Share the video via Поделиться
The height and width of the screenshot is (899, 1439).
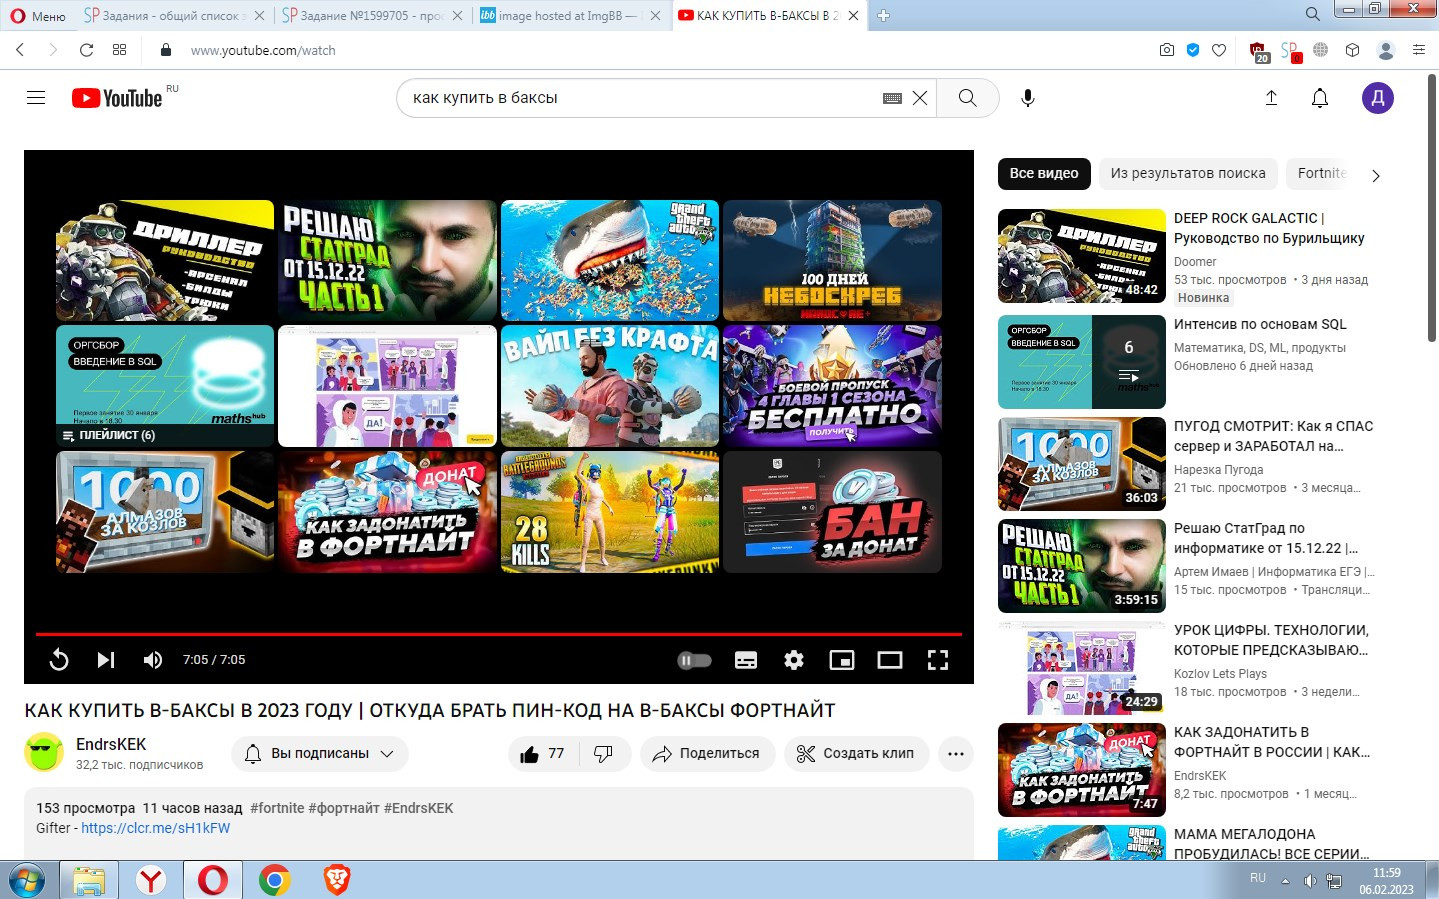[707, 754]
